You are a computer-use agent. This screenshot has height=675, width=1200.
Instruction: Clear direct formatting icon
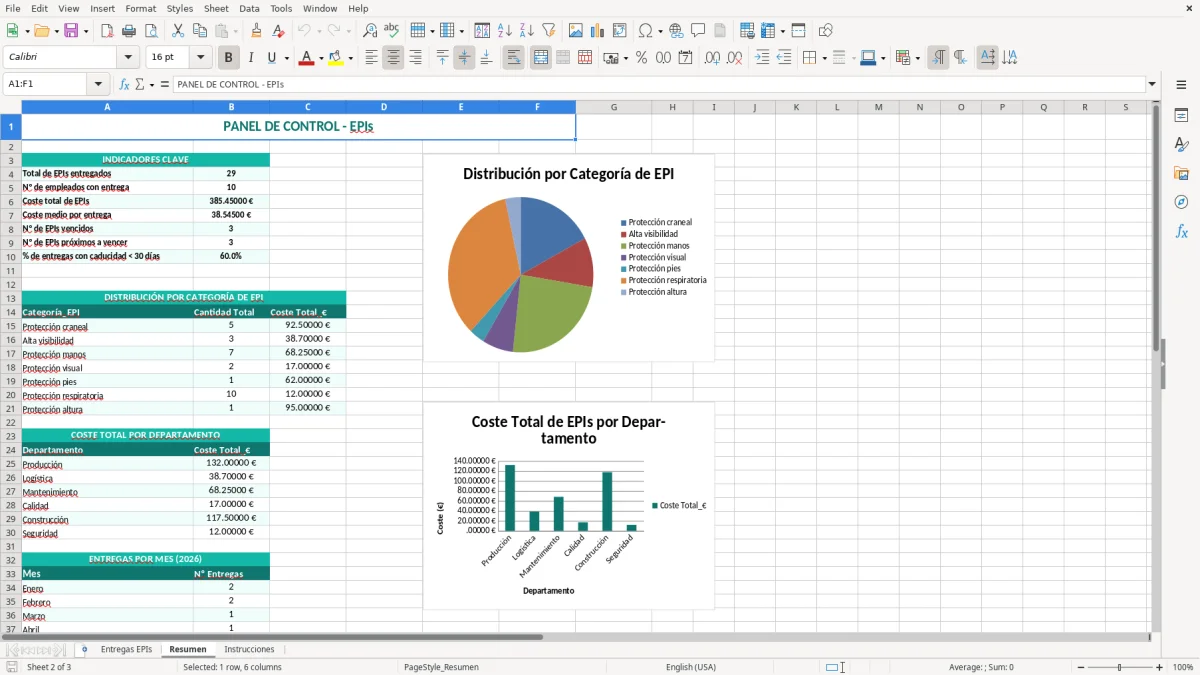tap(279, 31)
